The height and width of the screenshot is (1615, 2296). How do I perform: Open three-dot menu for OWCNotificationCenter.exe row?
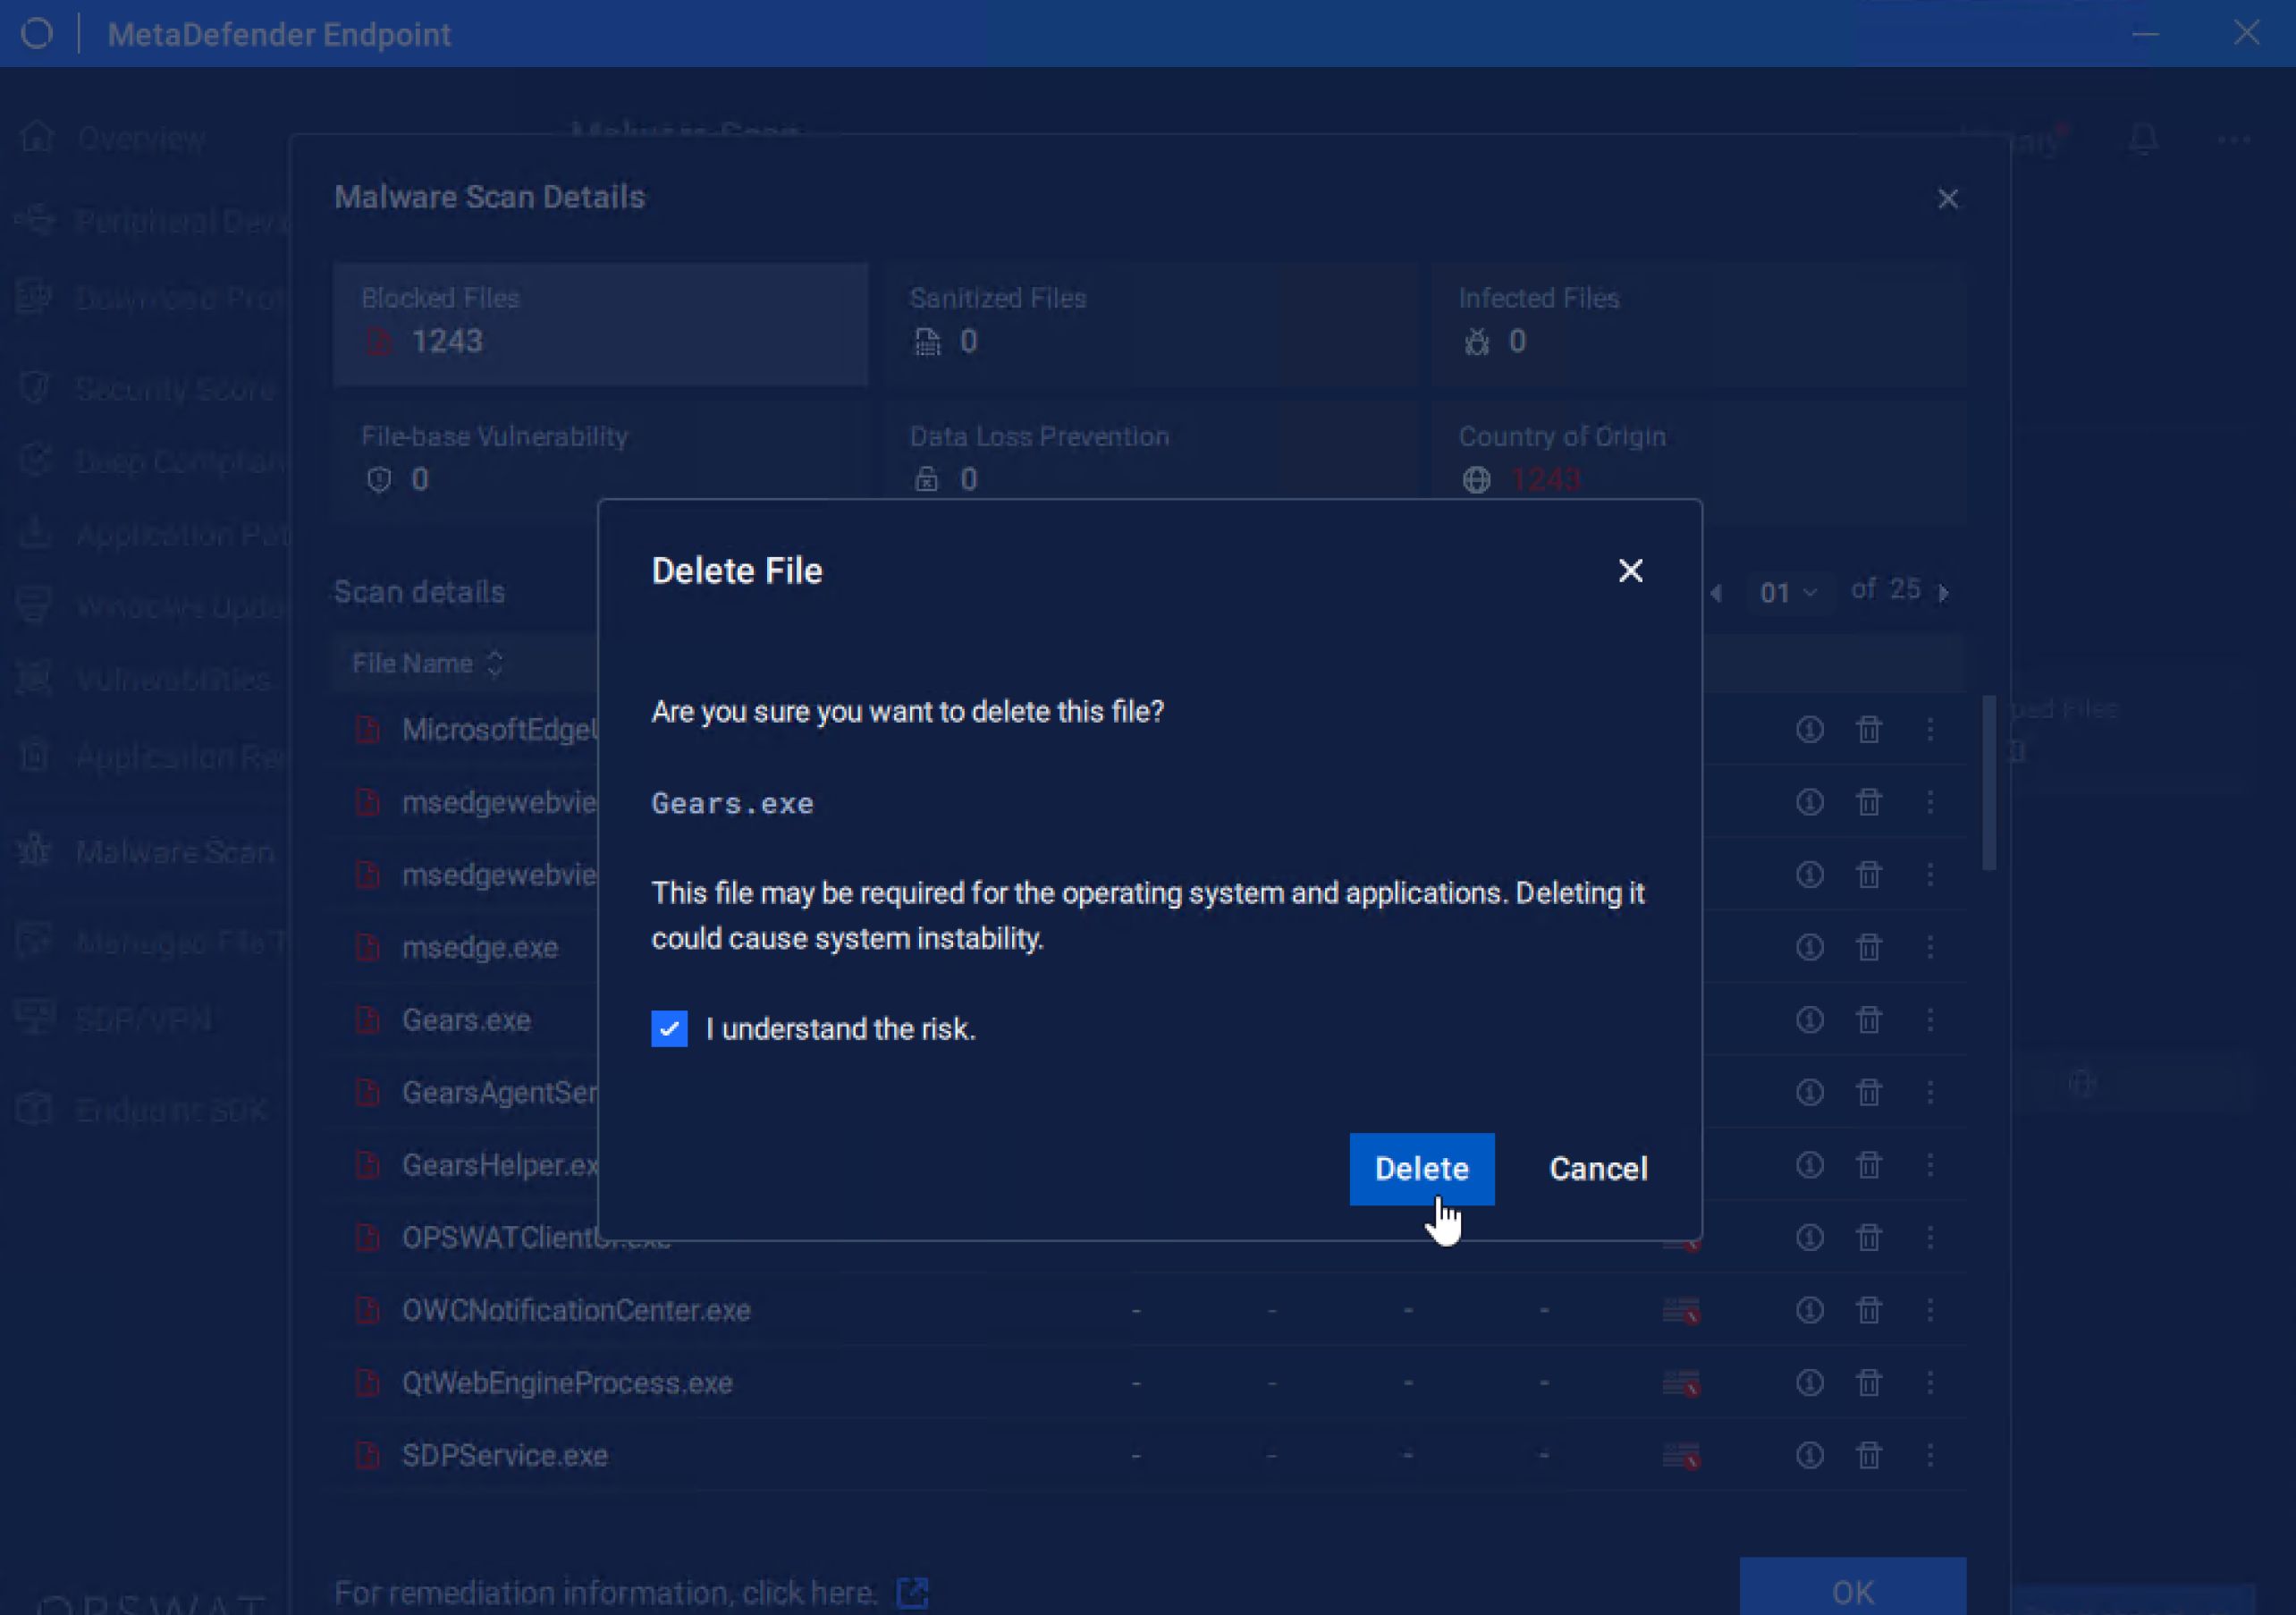click(1930, 1310)
